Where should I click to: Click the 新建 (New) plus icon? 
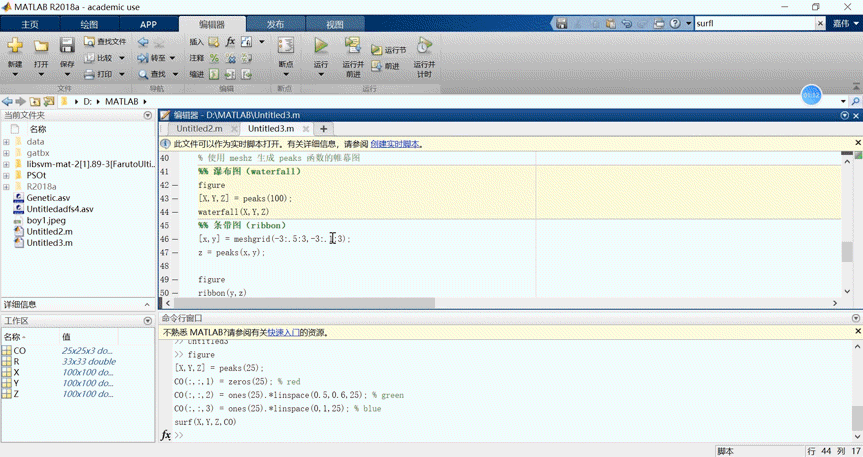tap(15, 46)
